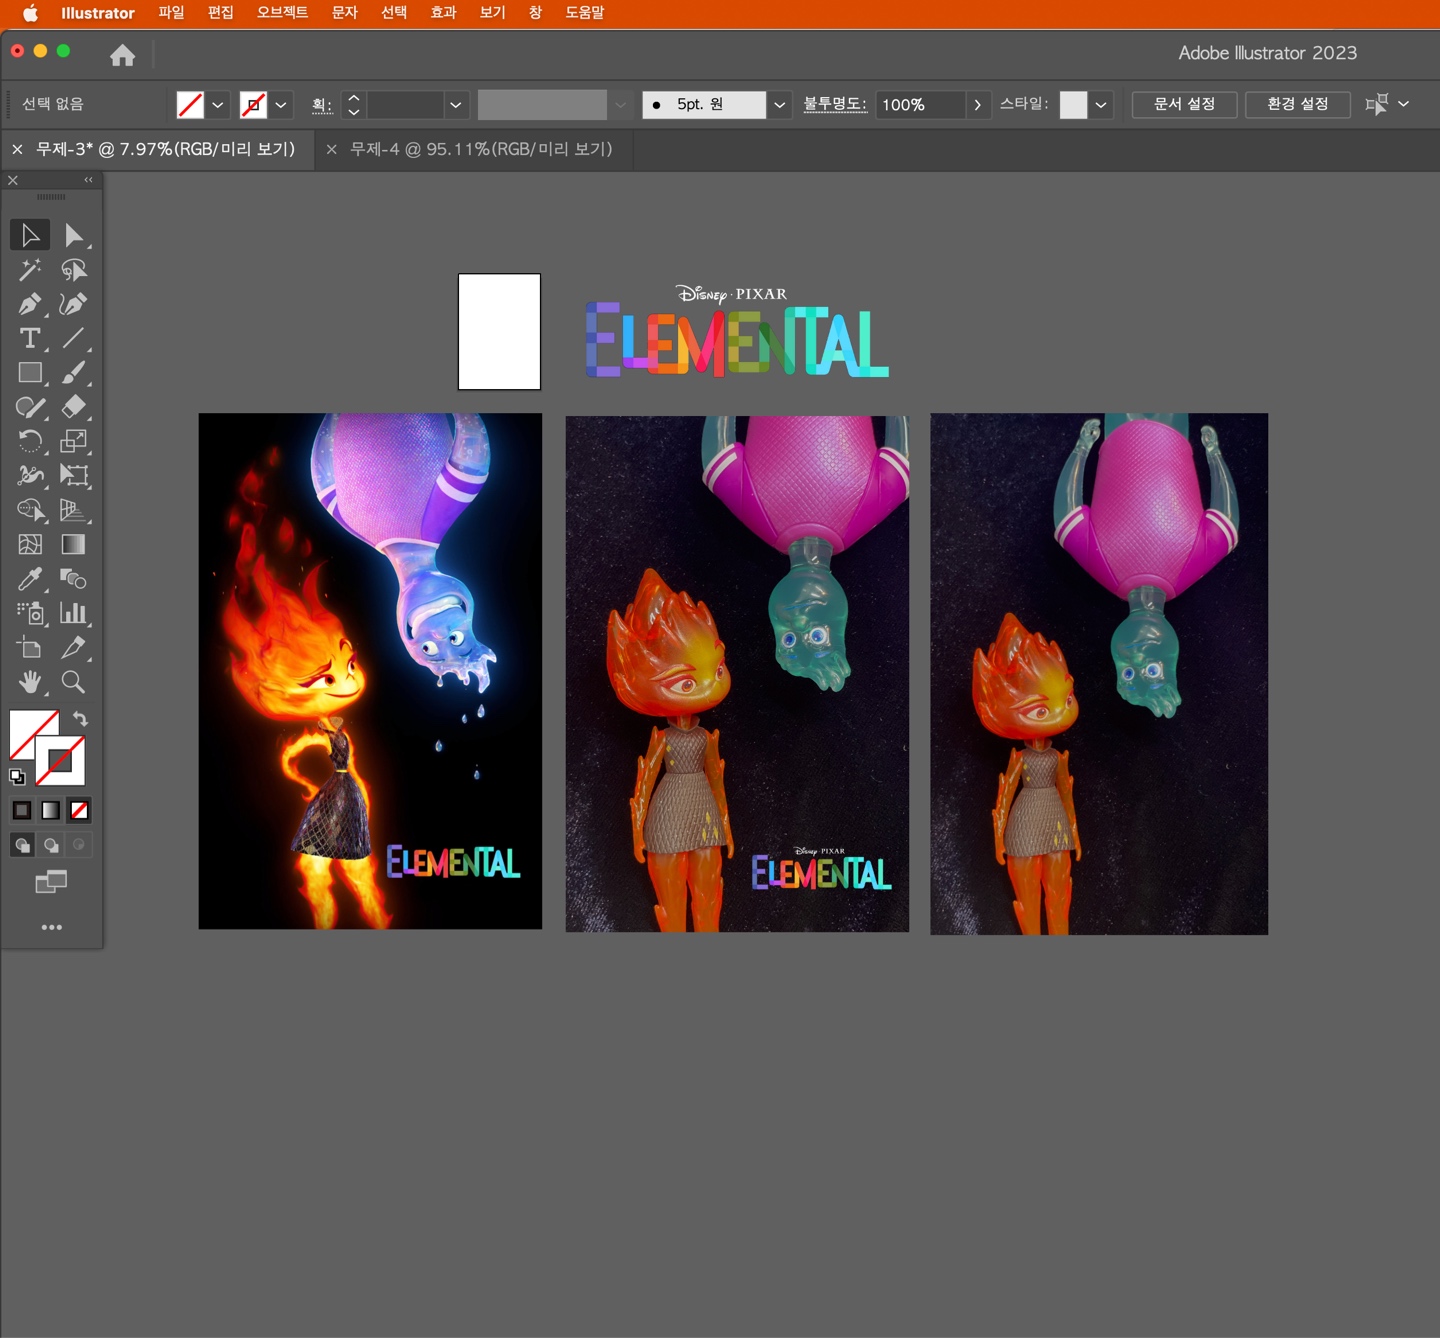1440x1338 pixels.
Task: Select the Curvature tool
Action: click(74, 304)
